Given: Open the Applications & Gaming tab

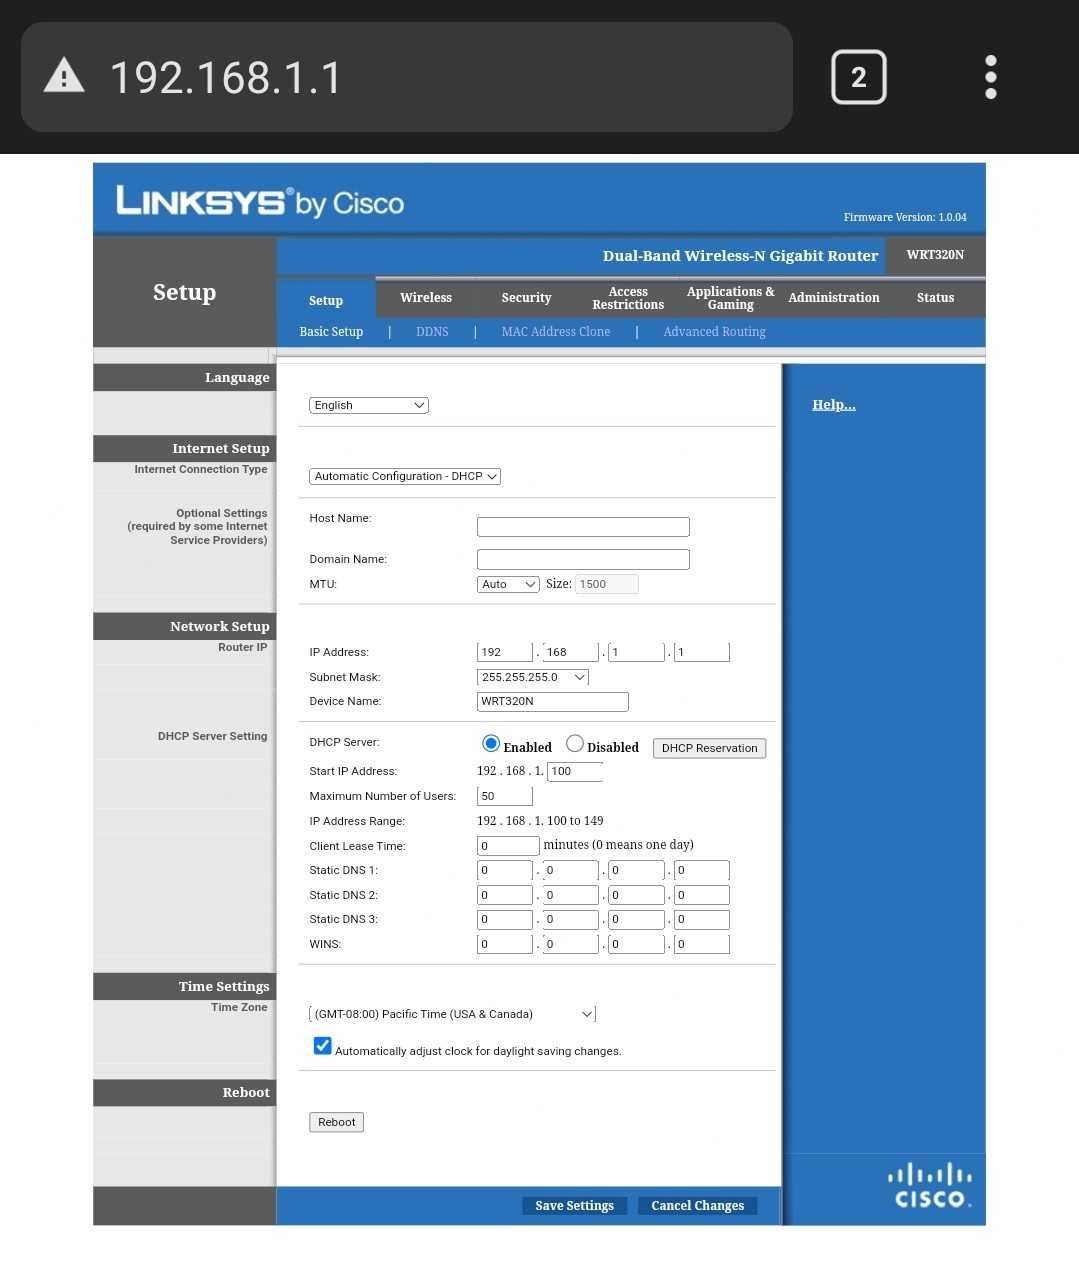Looking at the screenshot, I should click(731, 298).
